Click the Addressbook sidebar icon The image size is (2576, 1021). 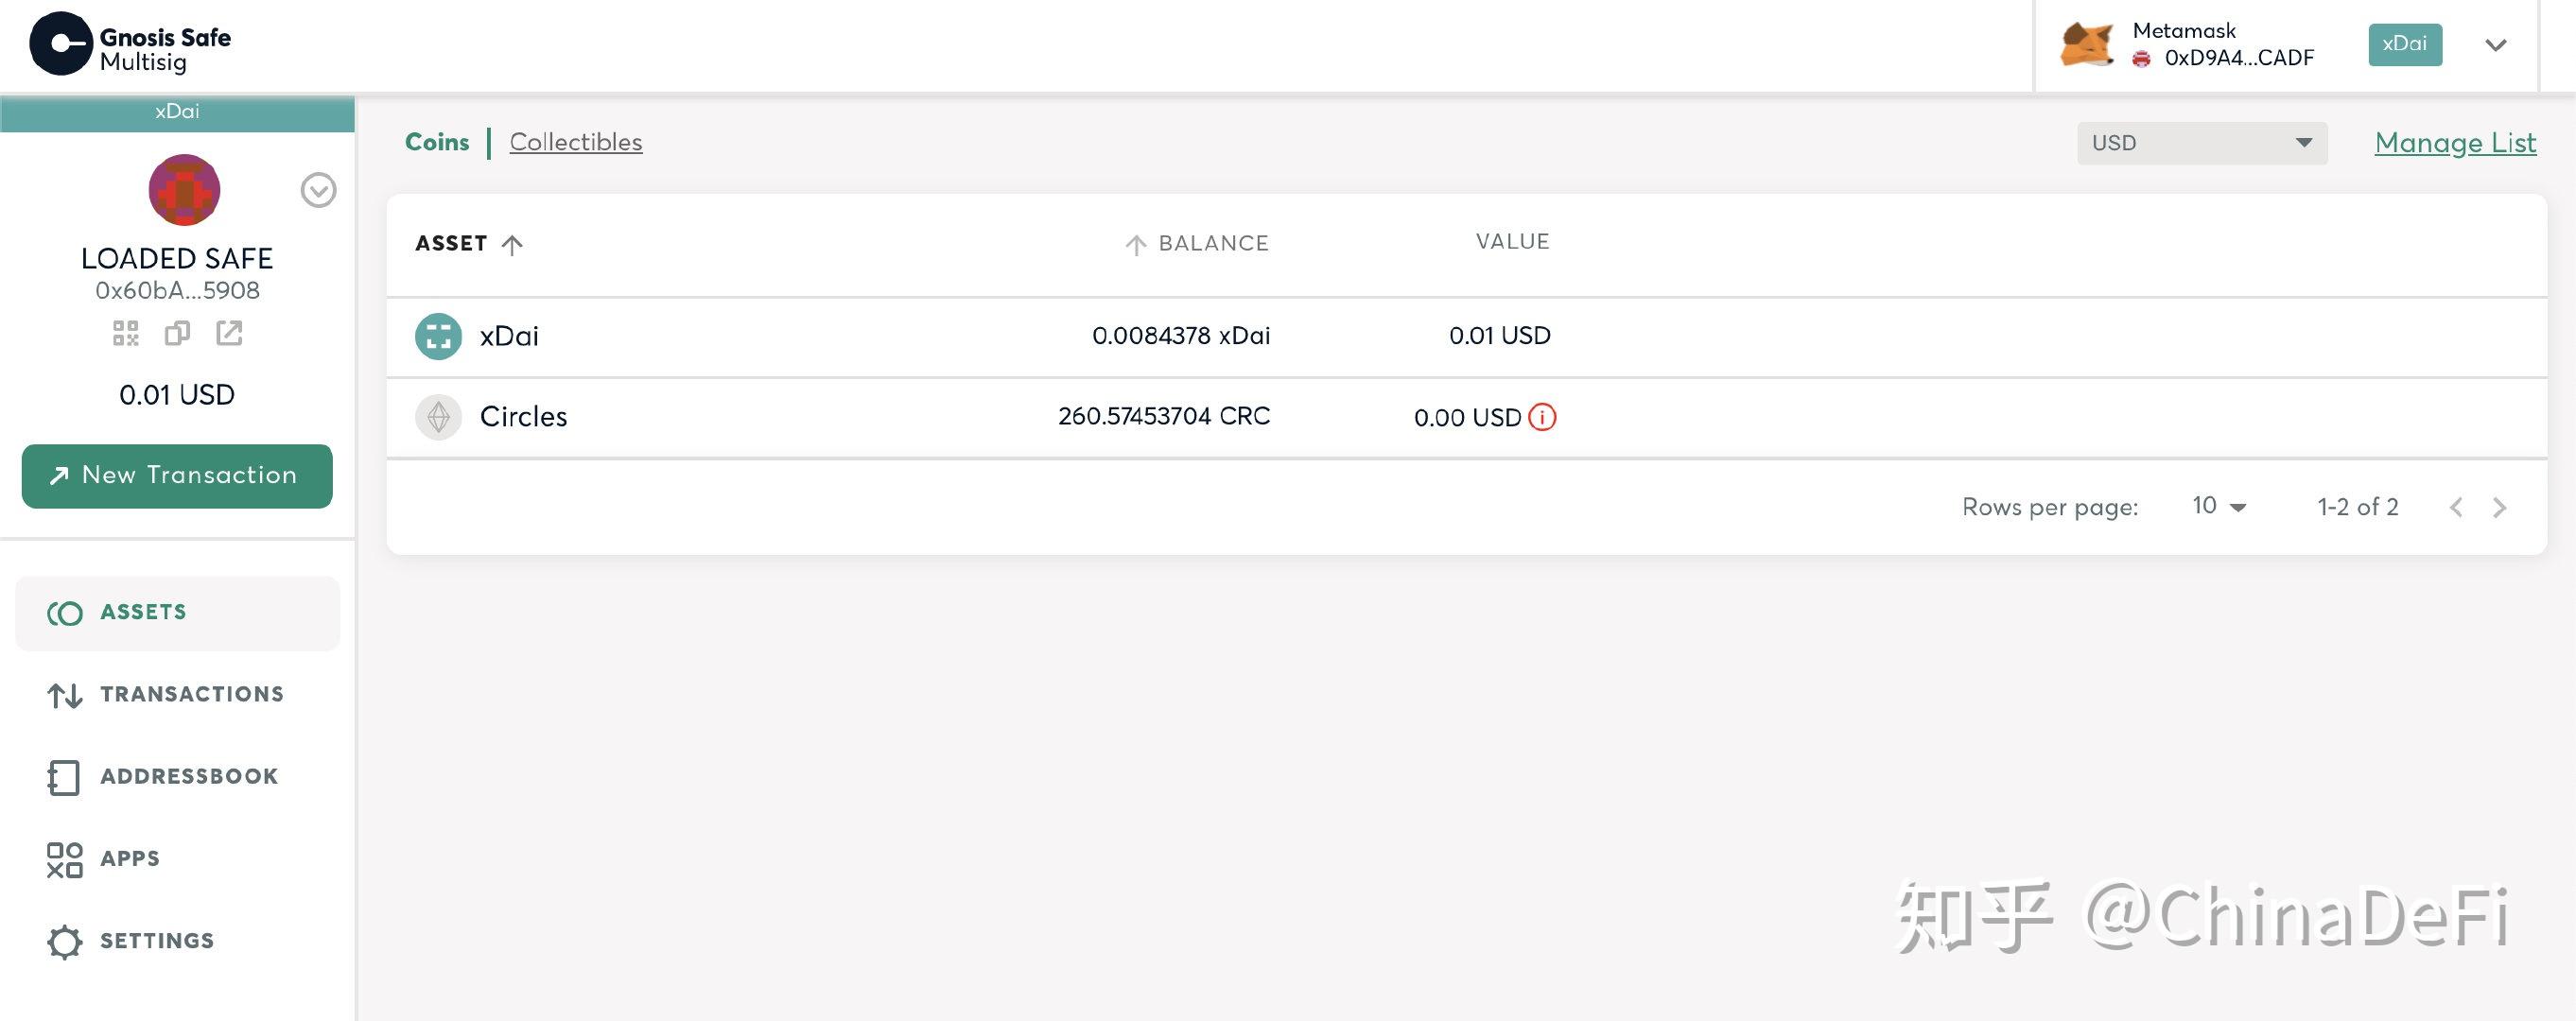tap(61, 775)
